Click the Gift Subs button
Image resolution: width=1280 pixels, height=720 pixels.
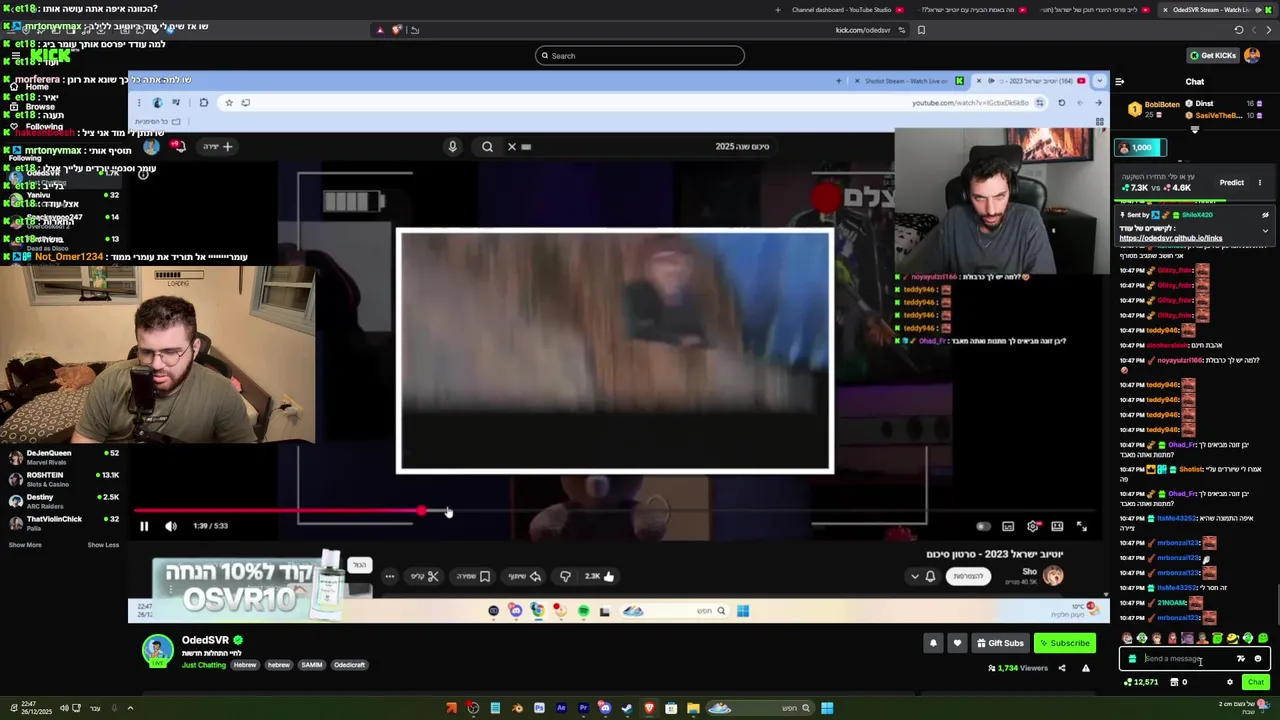[1000, 643]
